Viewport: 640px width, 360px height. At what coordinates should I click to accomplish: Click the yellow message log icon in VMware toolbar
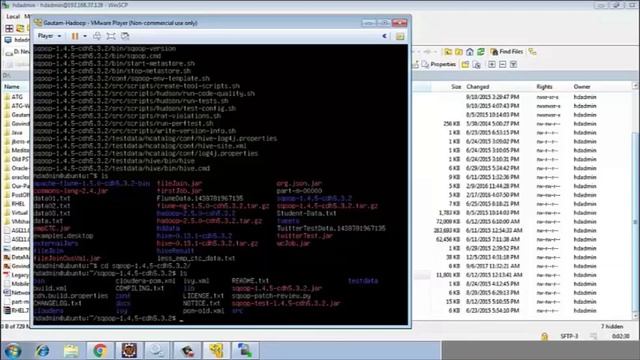pos(400,36)
